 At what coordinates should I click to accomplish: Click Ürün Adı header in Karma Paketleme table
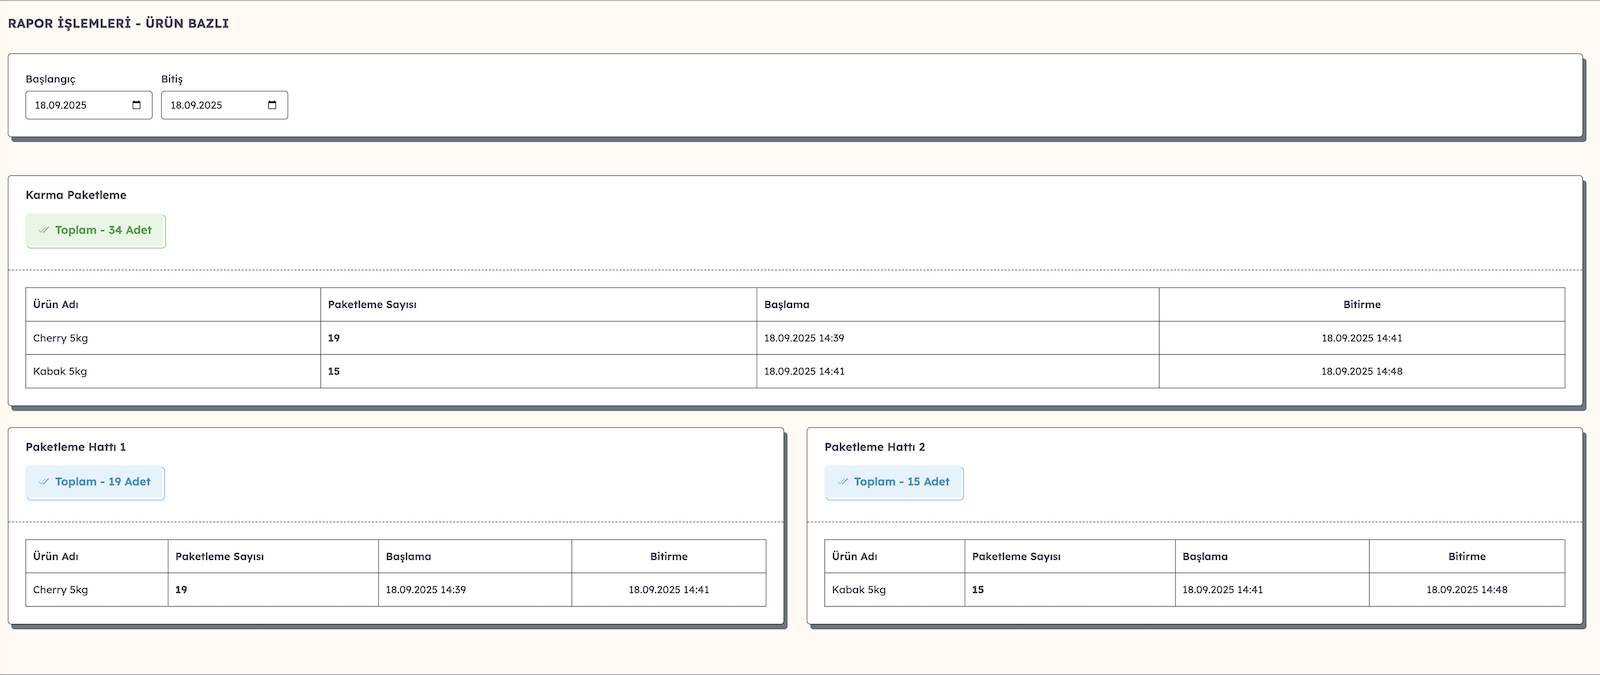[56, 305]
